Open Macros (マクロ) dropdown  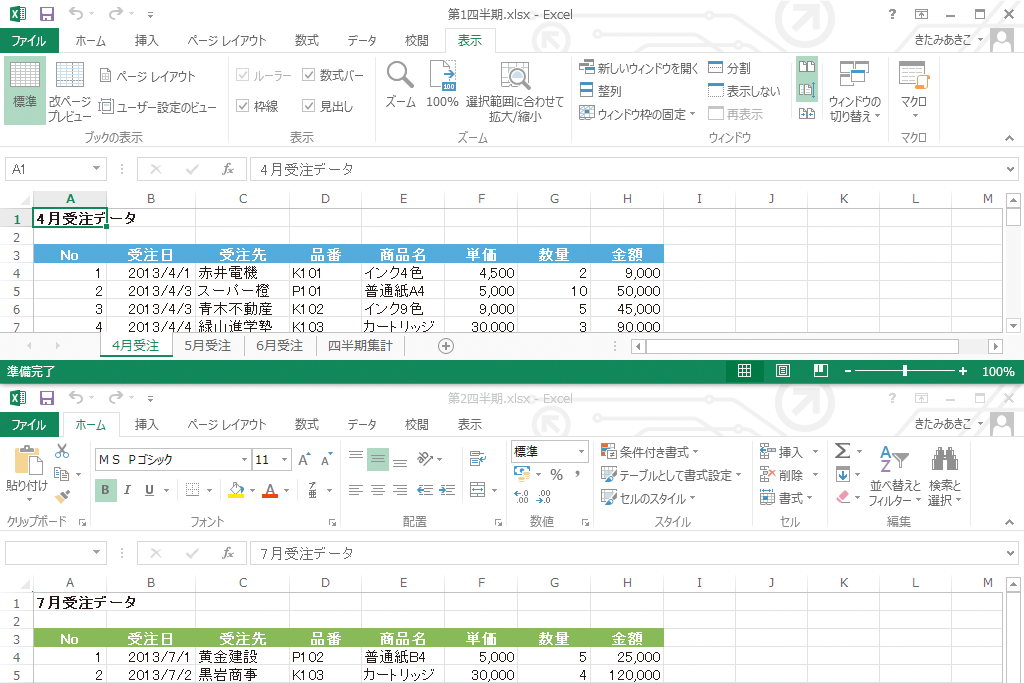point(913,90)
